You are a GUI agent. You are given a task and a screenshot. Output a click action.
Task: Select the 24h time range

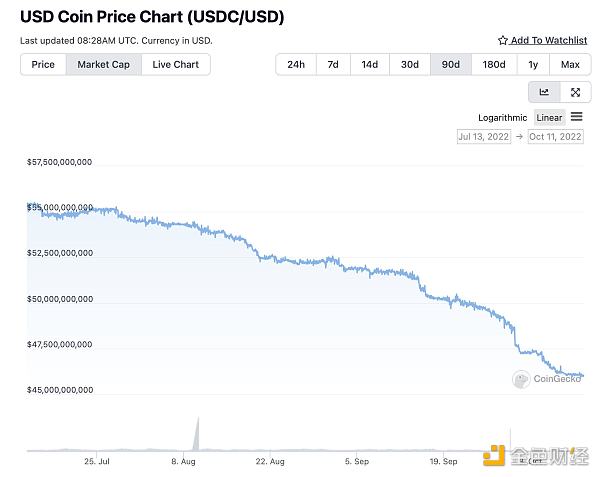point(296,64)
